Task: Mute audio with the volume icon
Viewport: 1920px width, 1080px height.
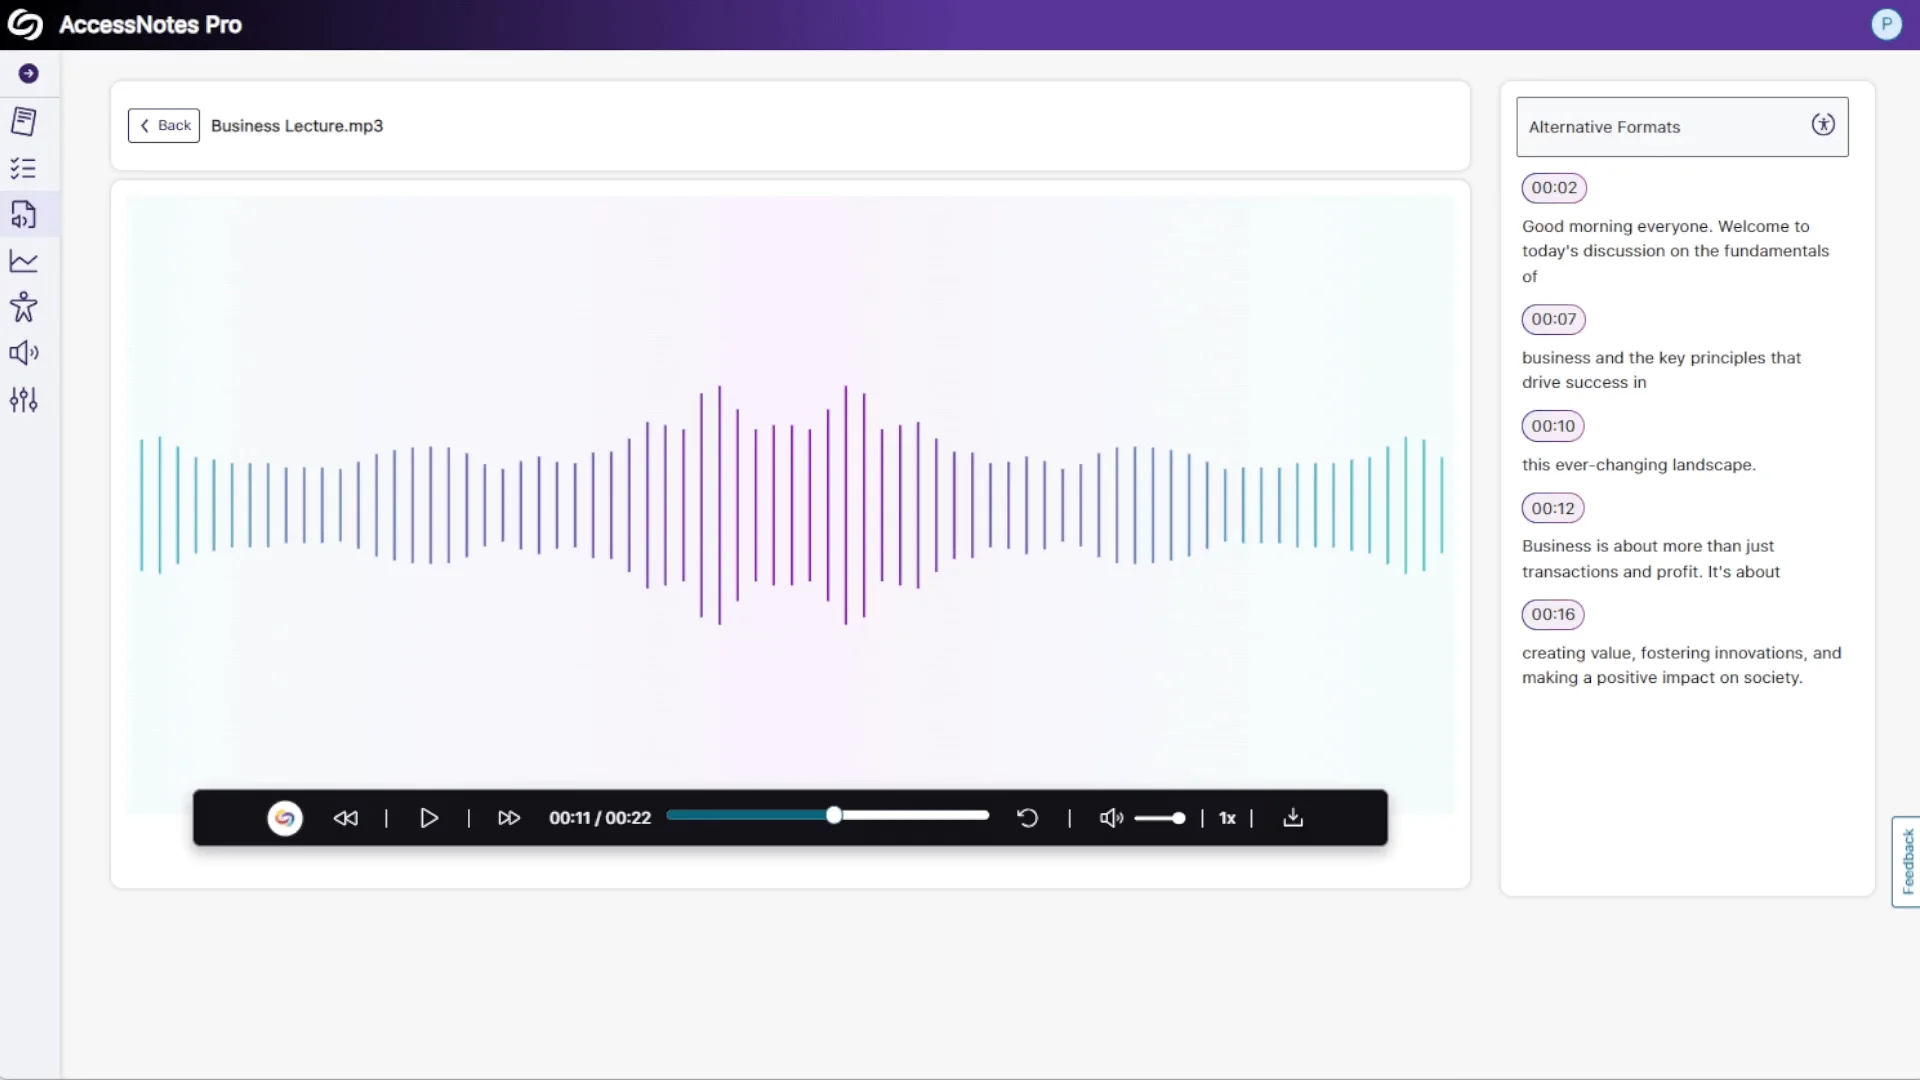Action: (1111, 818)
